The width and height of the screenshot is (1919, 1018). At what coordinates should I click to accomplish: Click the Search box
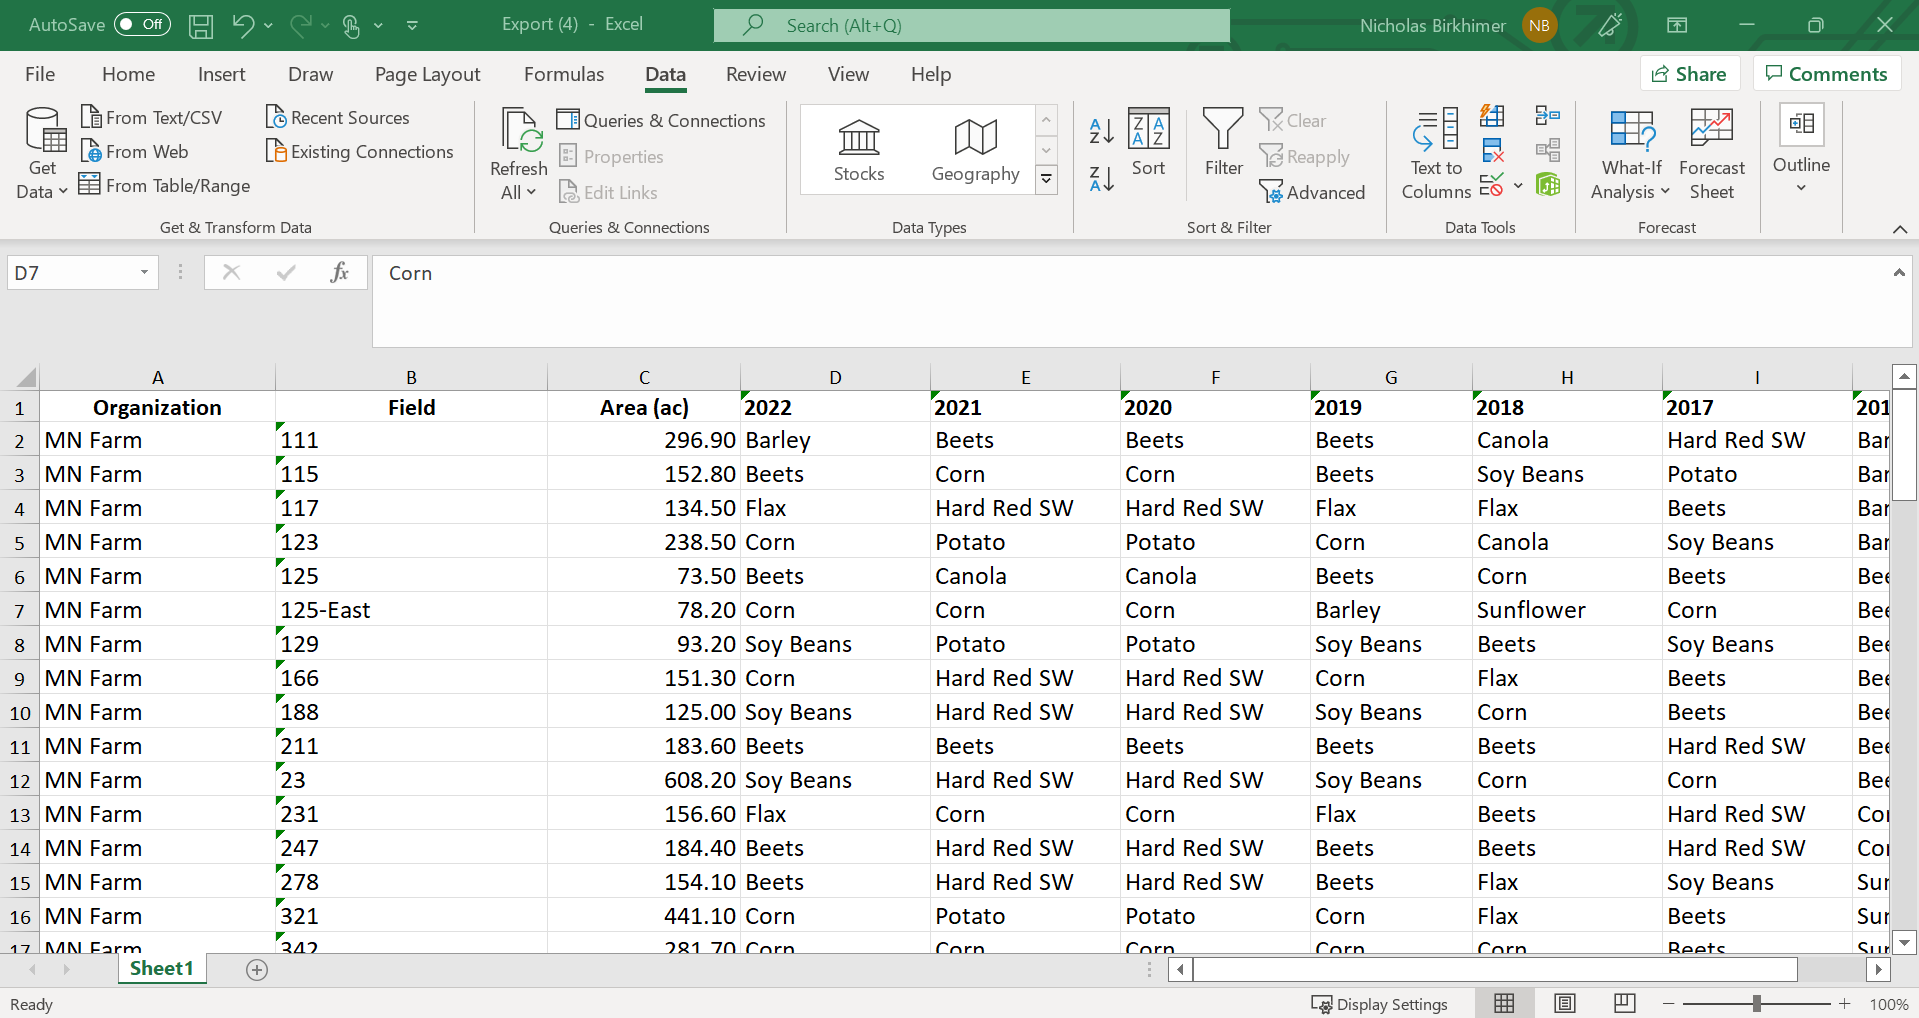click(x=971, y=25)
